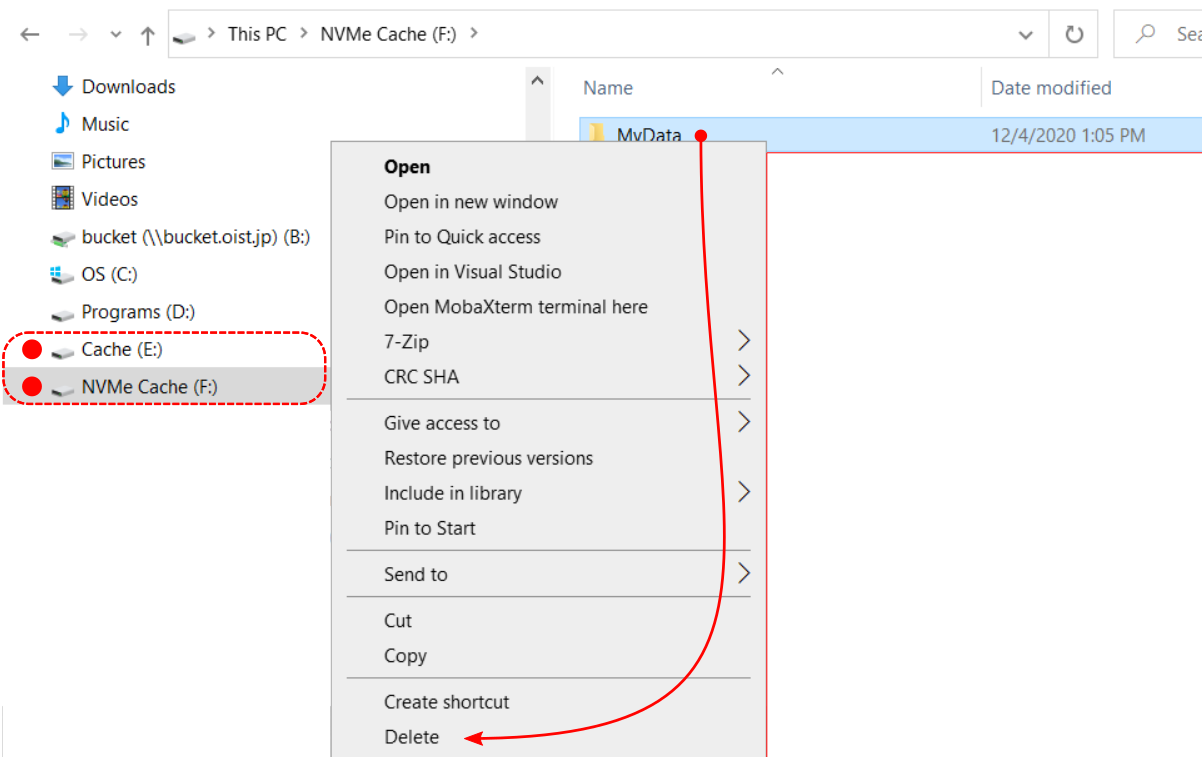Select Pictures in the navigation pane

(113, 162)
